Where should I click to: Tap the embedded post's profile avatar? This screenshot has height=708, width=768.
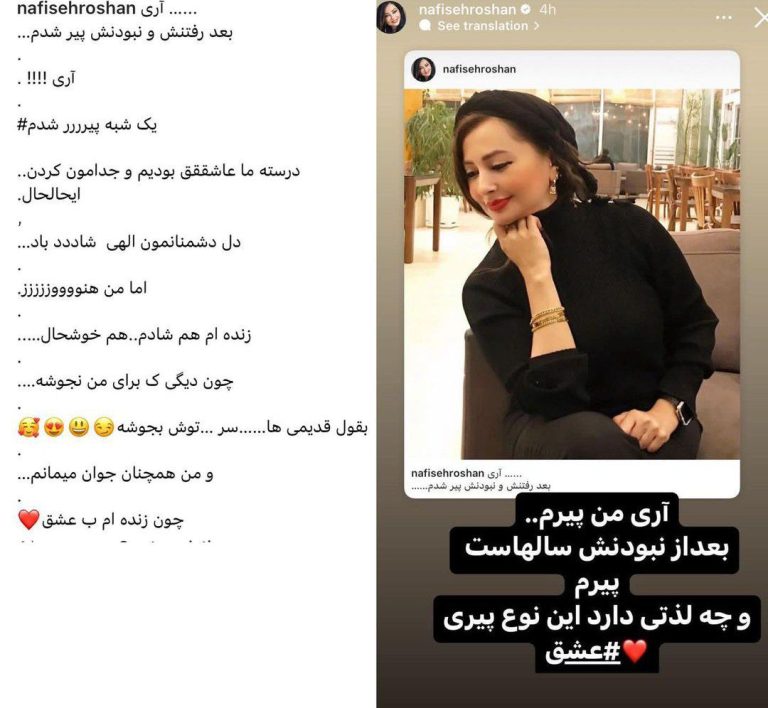pyautogui.click(x=424, y=69)
